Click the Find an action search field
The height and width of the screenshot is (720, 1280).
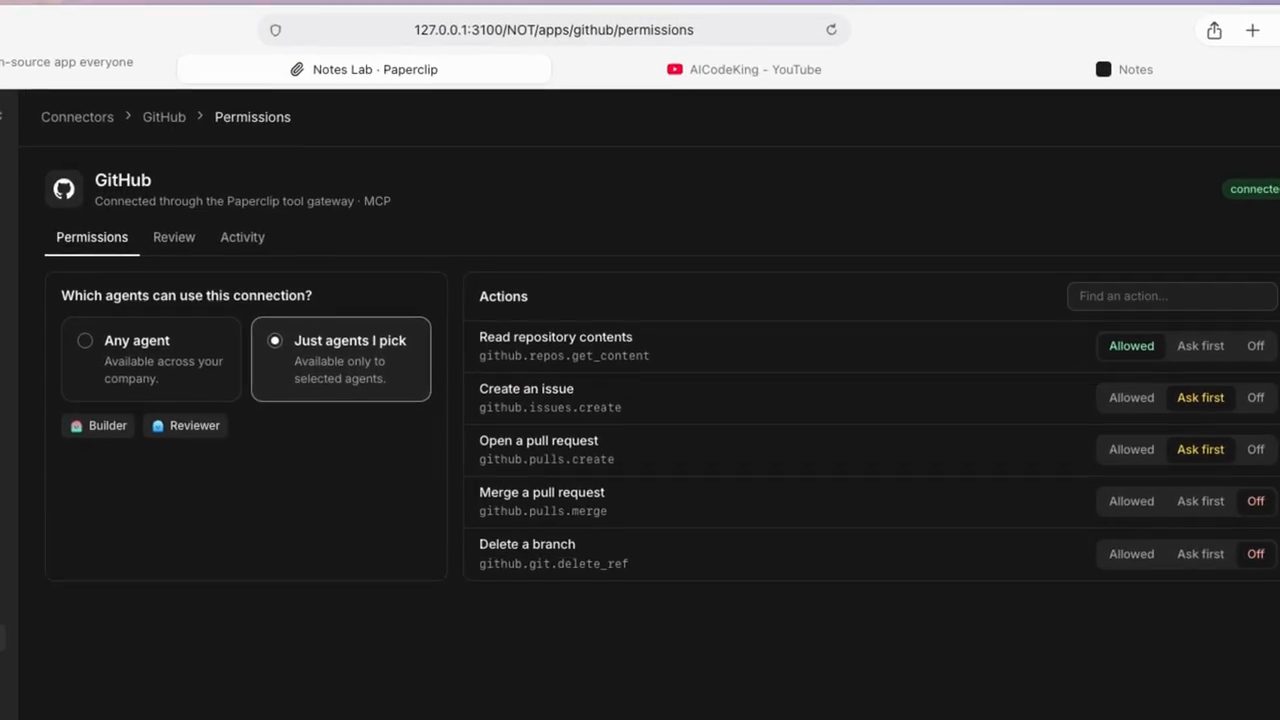1172,296
